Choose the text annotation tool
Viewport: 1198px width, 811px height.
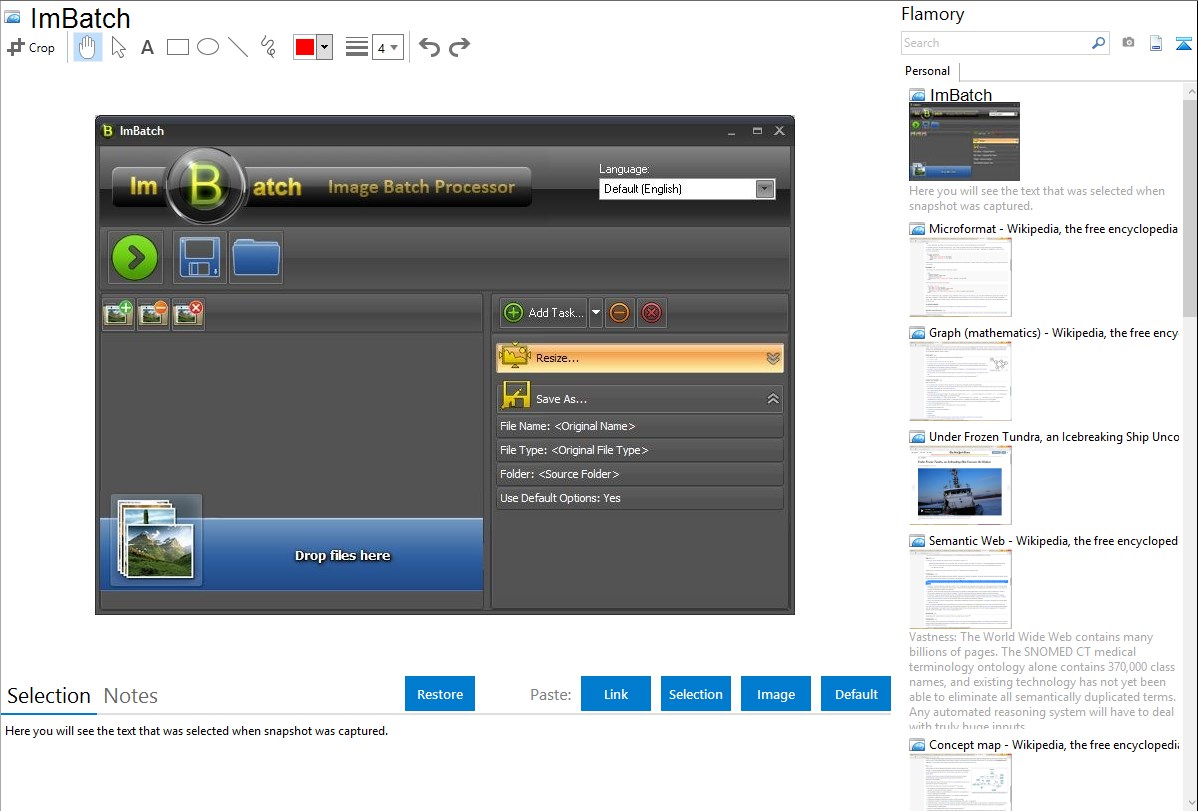(147, 47)
